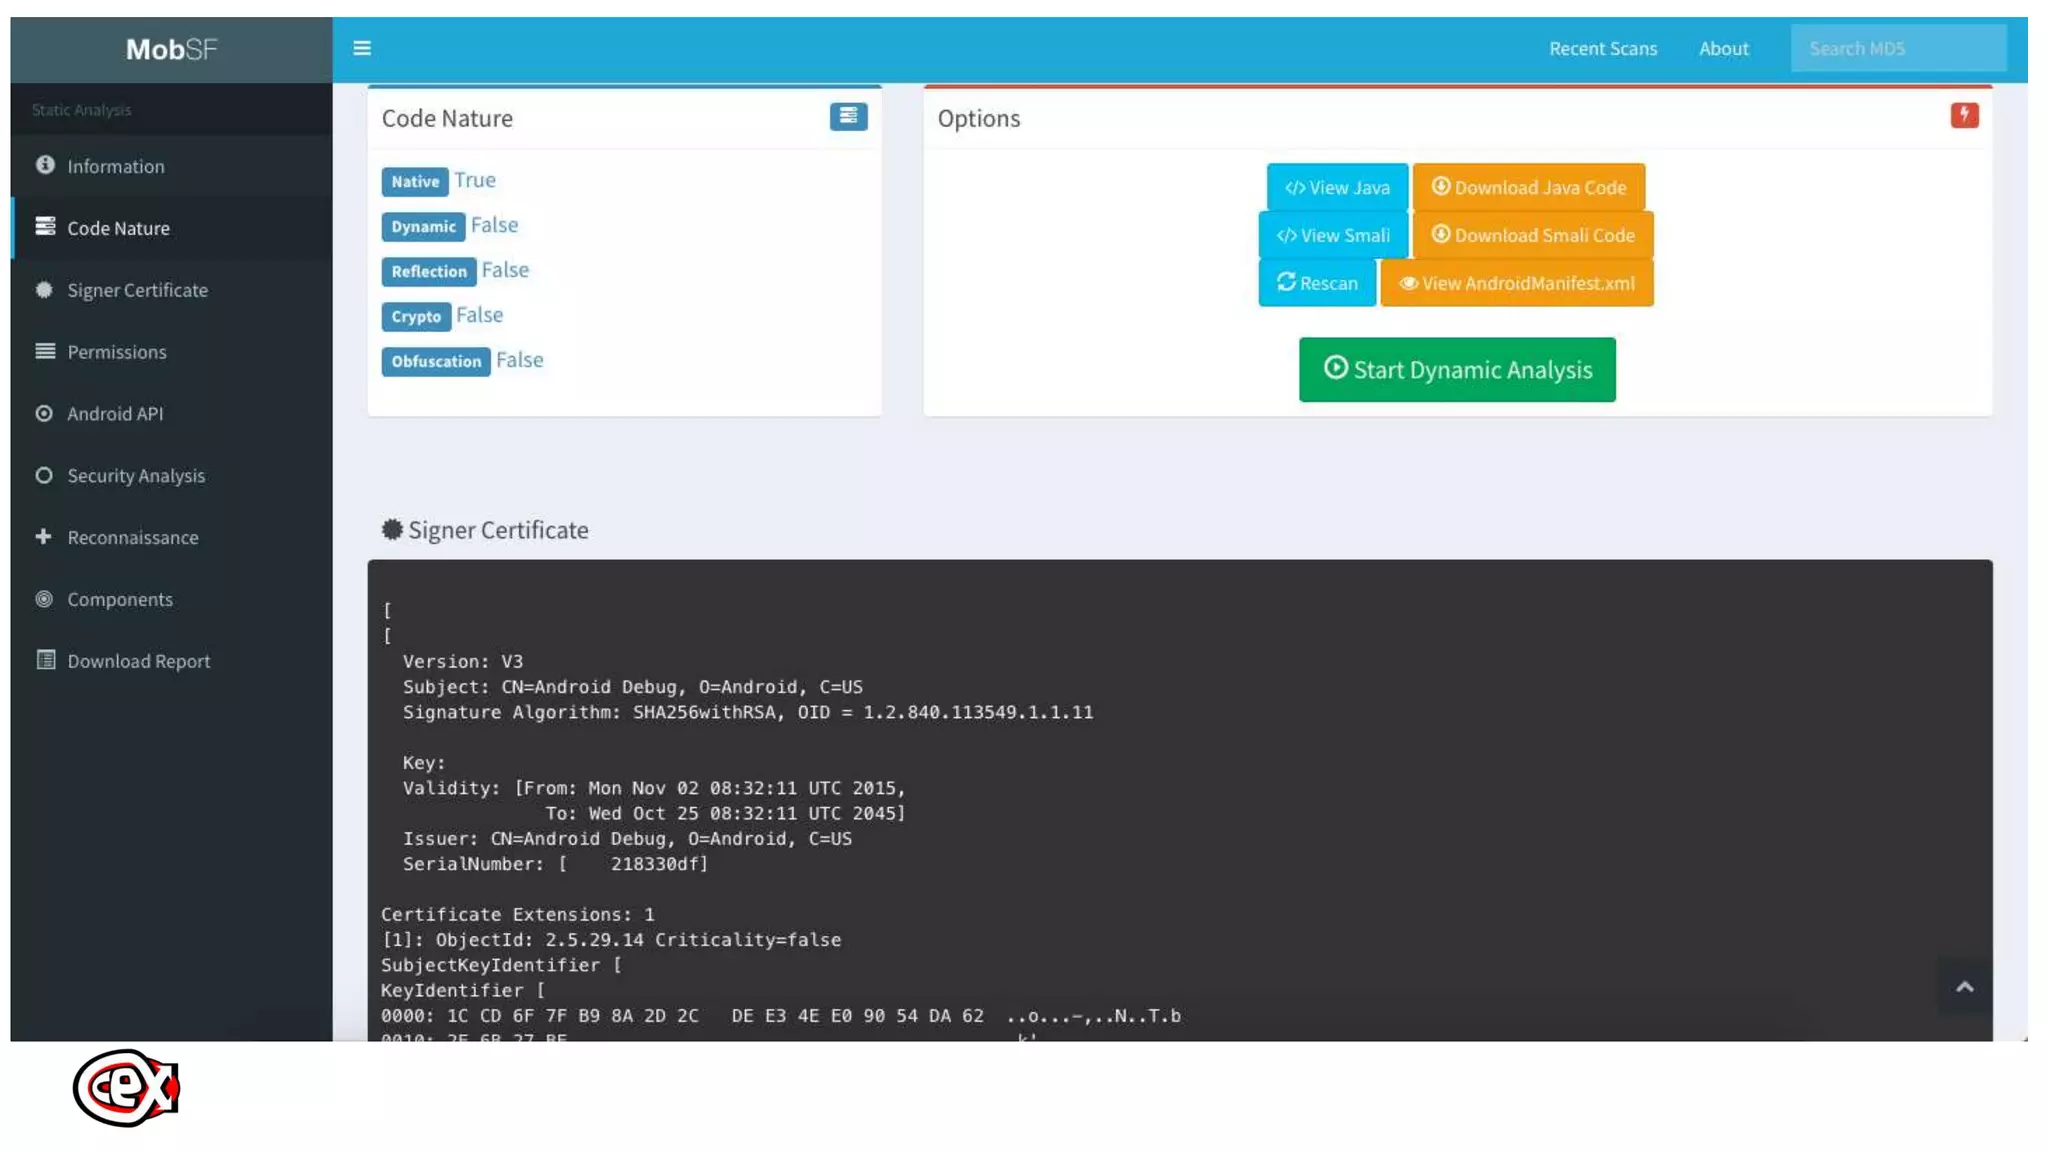
Task: Click the Reconnaissance plus icon
Action: click(x=43, y=537)
